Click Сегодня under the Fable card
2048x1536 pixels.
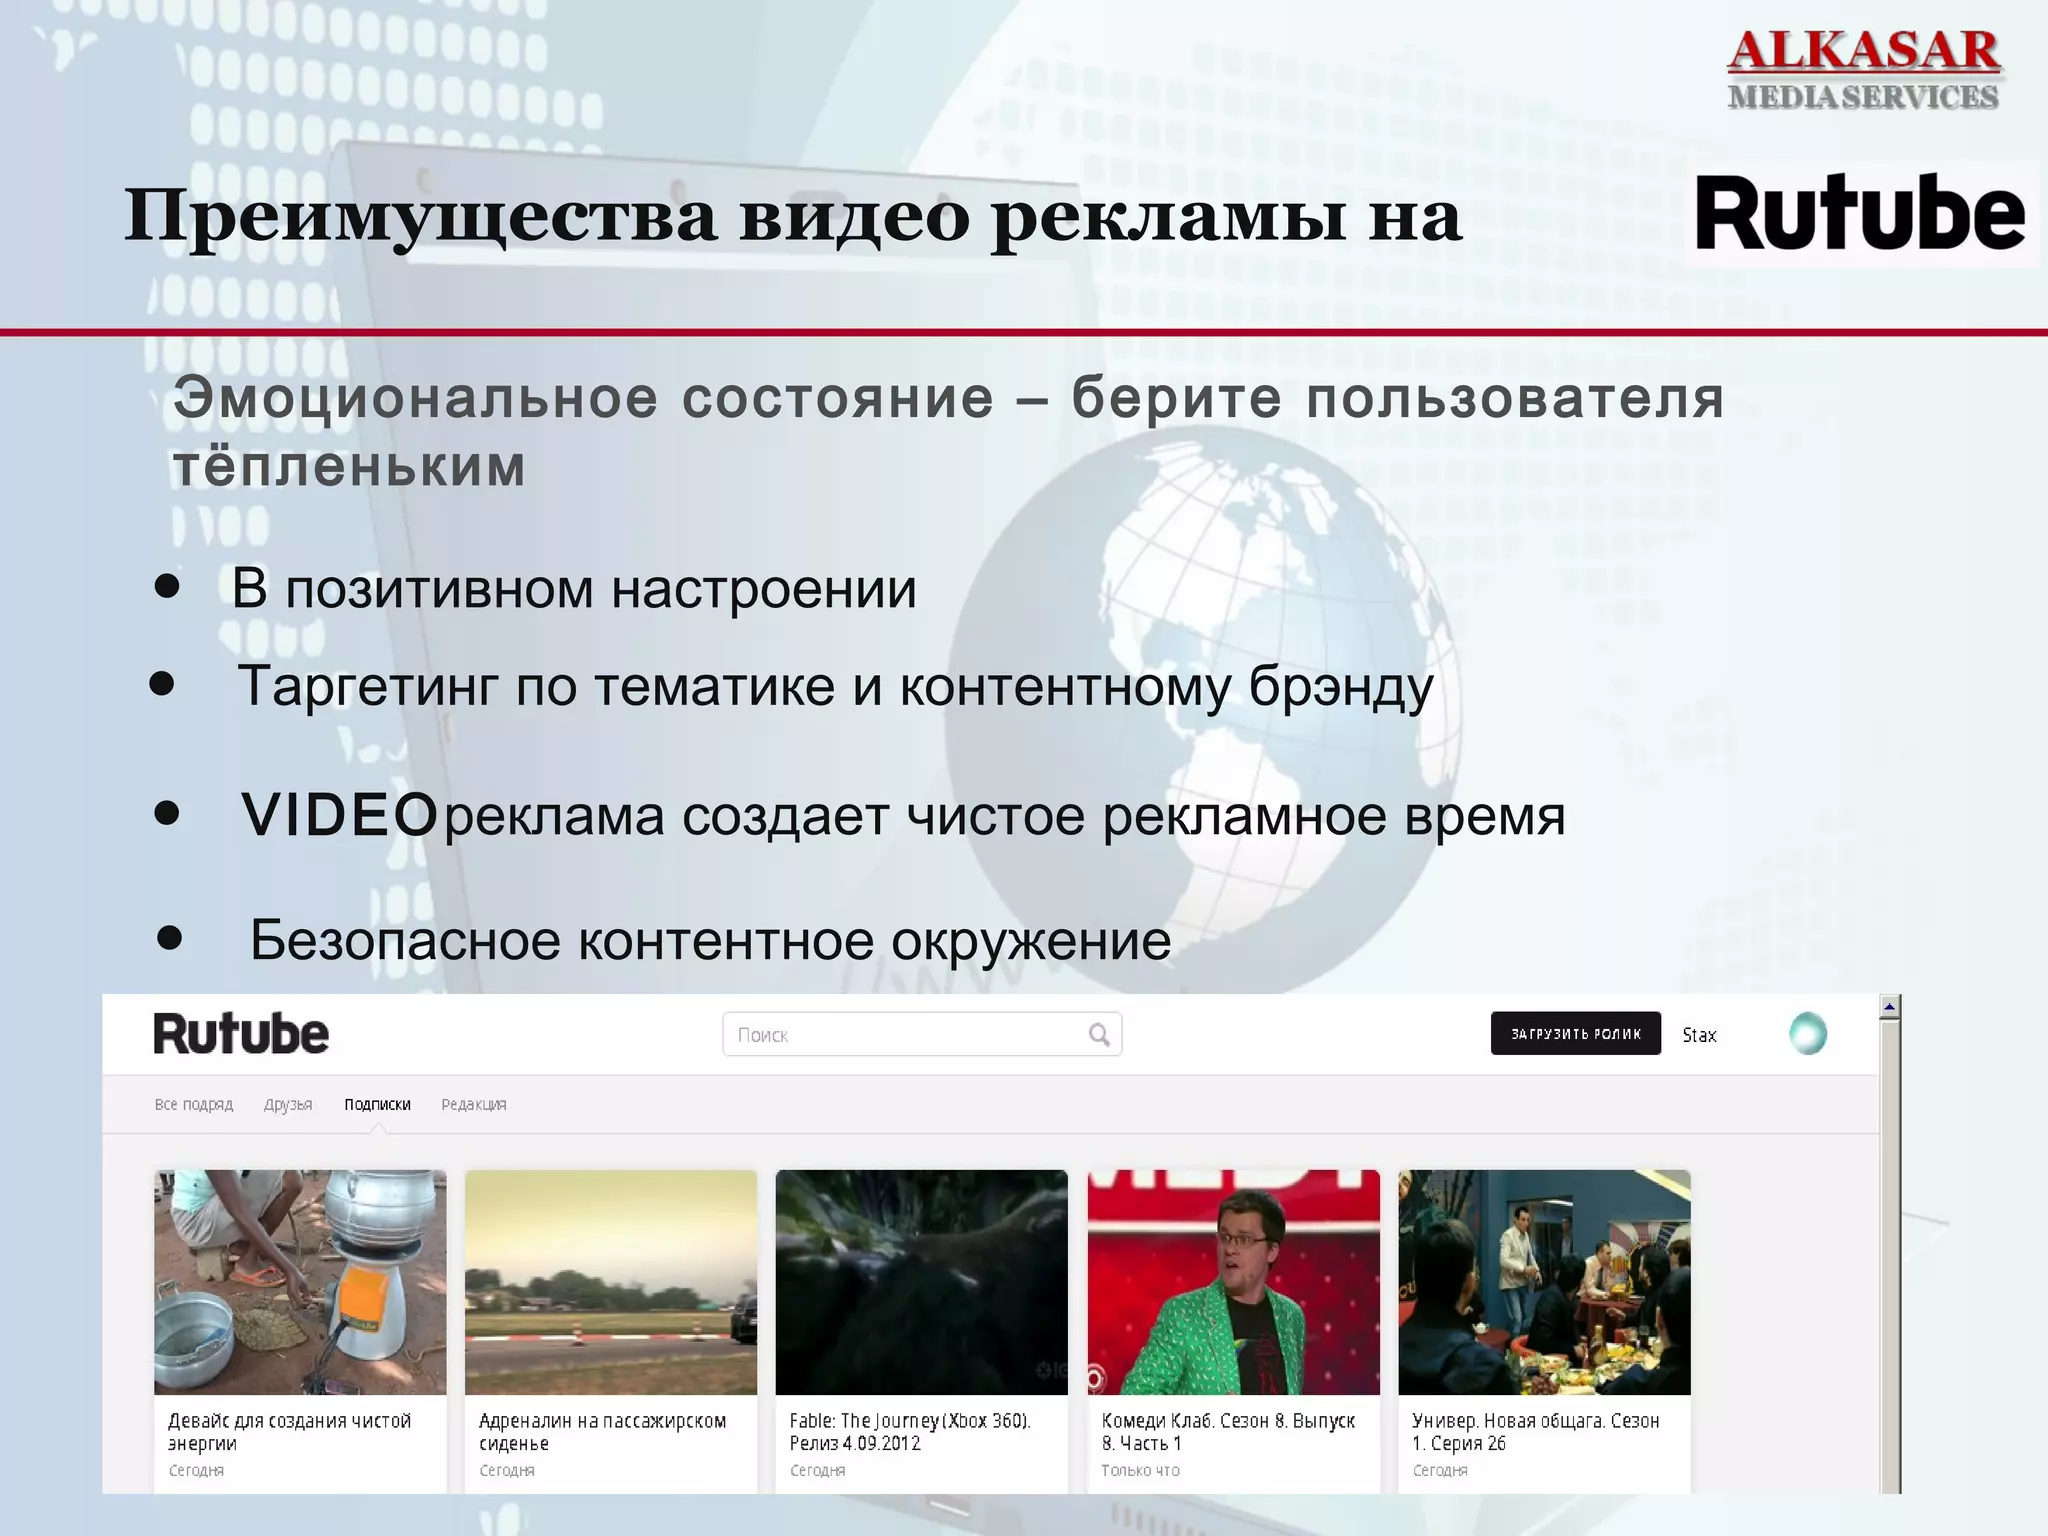coord(818,1471)
